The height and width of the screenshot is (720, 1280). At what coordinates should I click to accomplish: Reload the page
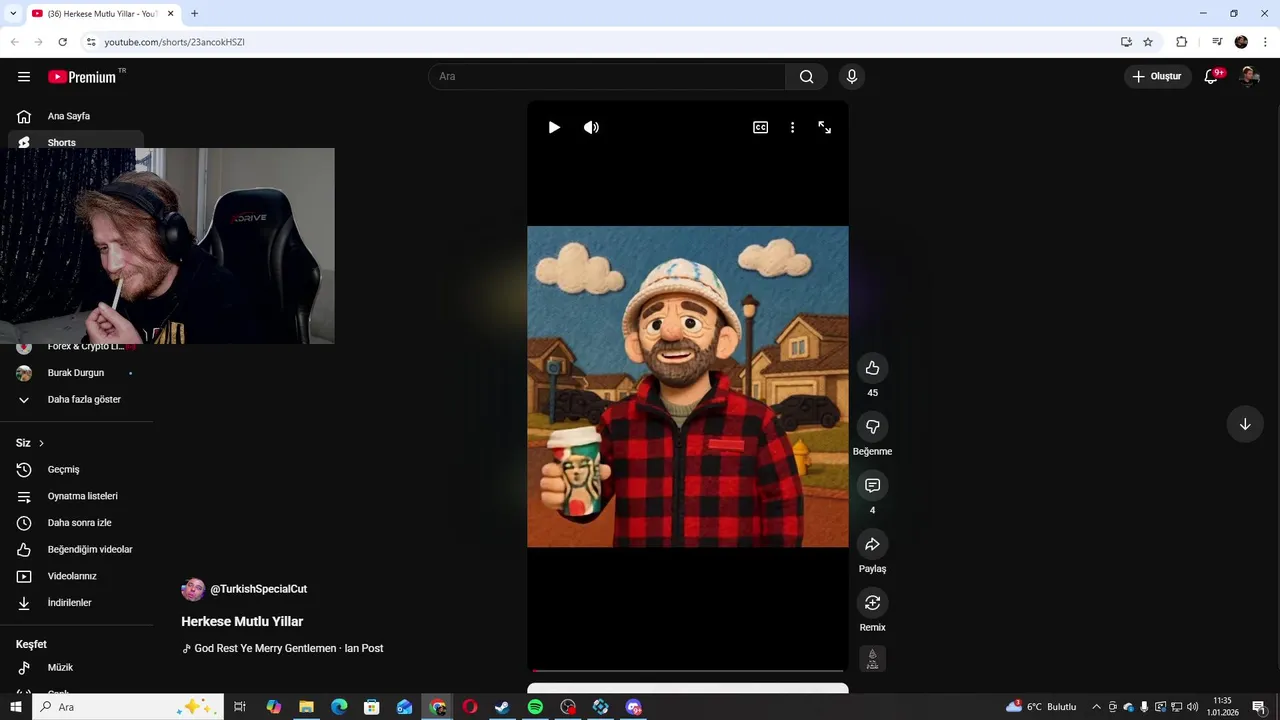62,42
